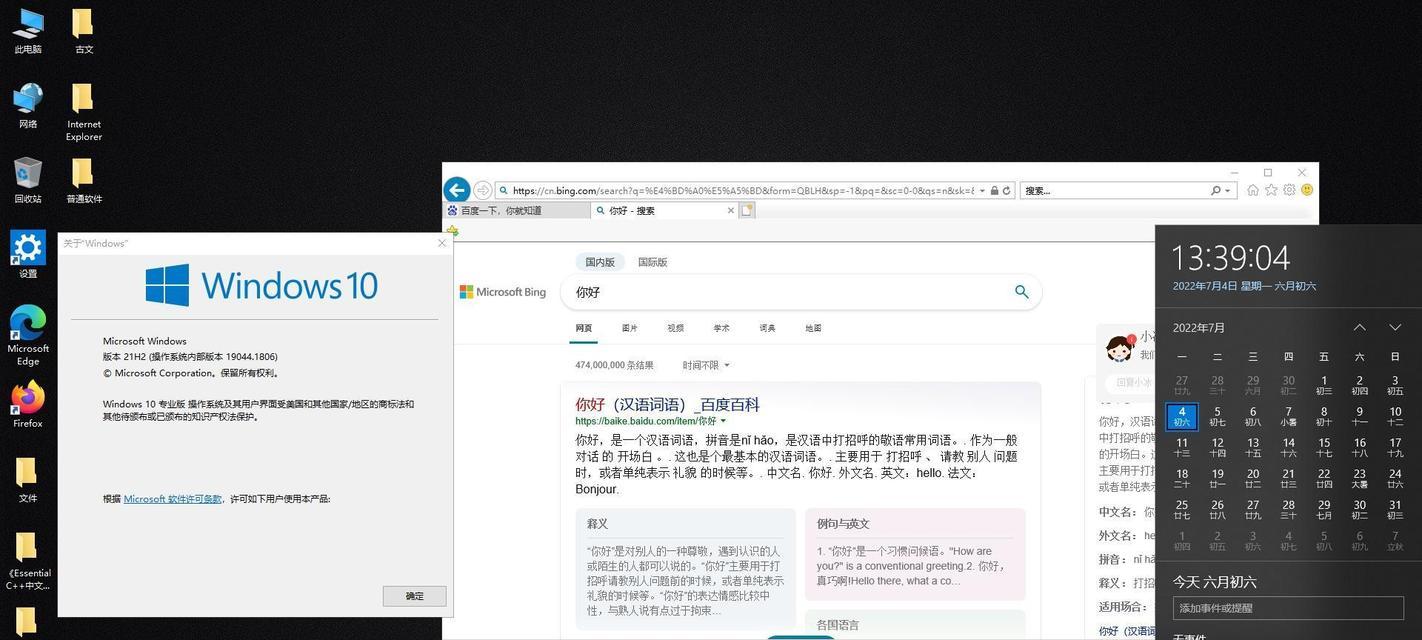Image resolution: width=1422 pixels, height=640 pixels.
Task: Open the Microsoft 软件许可条款 link
Action: pos(173,499)
